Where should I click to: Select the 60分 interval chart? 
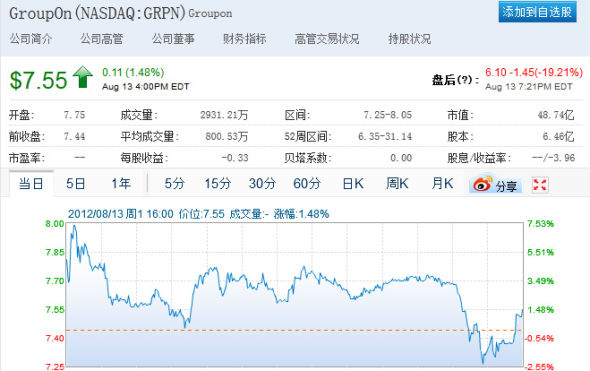click(x=307, y=184)
